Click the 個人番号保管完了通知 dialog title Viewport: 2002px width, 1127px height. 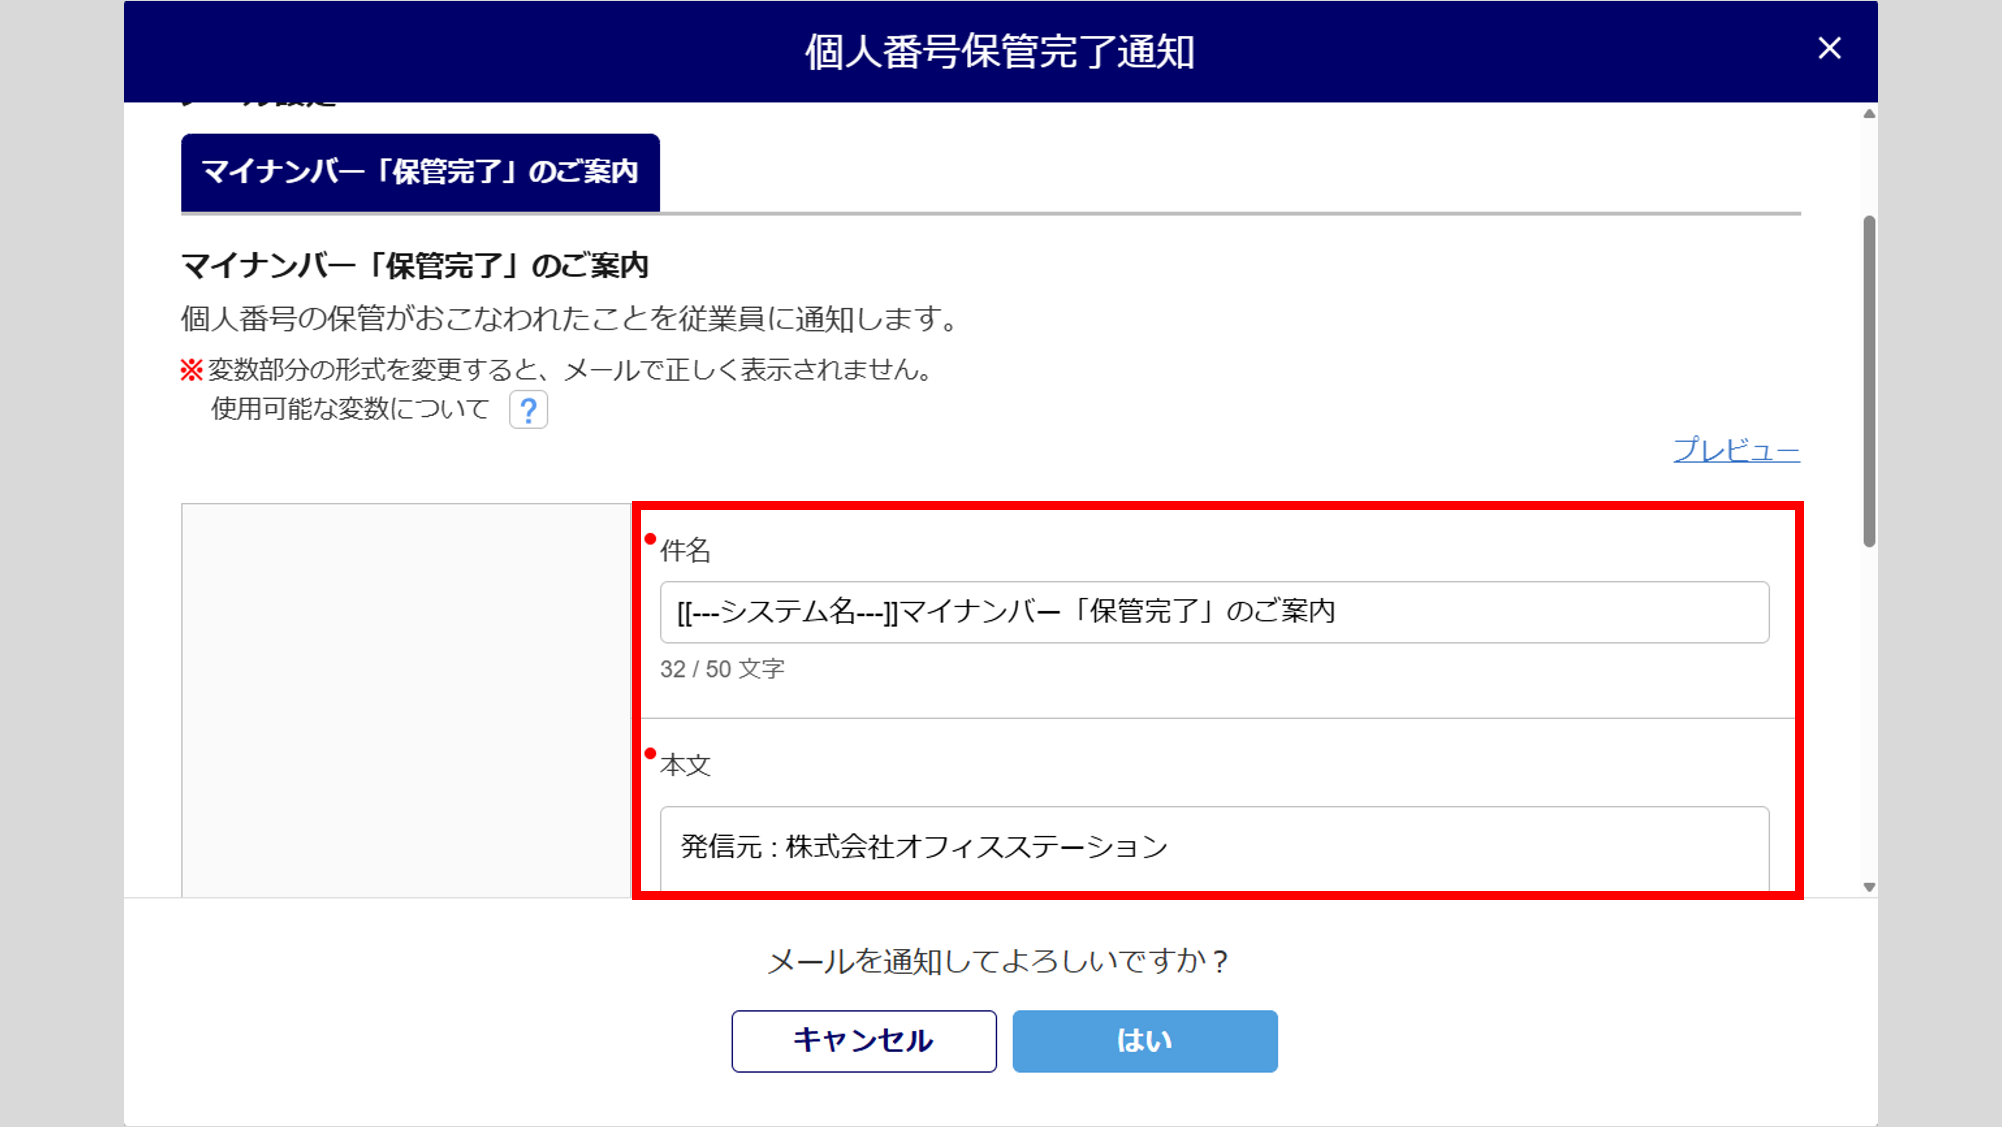coord(1000,52)
